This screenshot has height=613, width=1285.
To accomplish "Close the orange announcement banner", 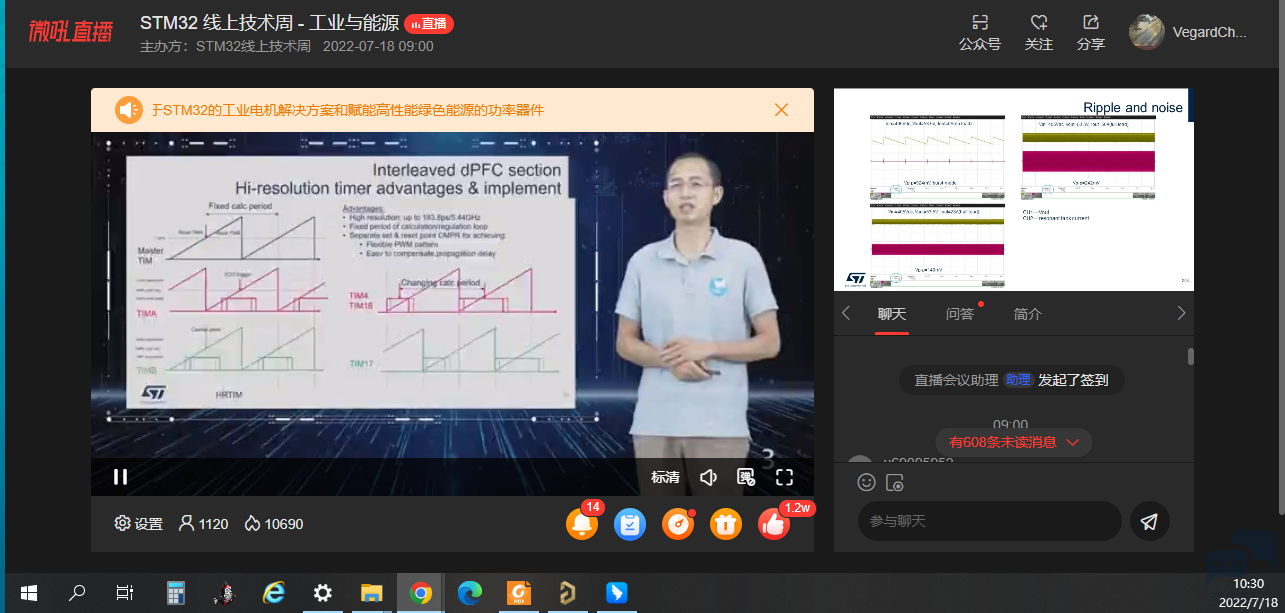I will pyautogui.click(x=782, y=110).
